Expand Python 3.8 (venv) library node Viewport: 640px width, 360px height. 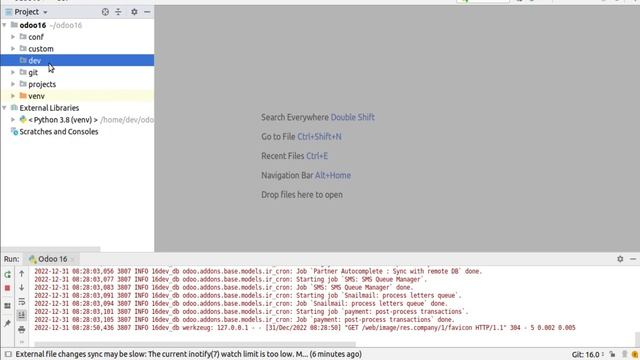click(13, 120)
